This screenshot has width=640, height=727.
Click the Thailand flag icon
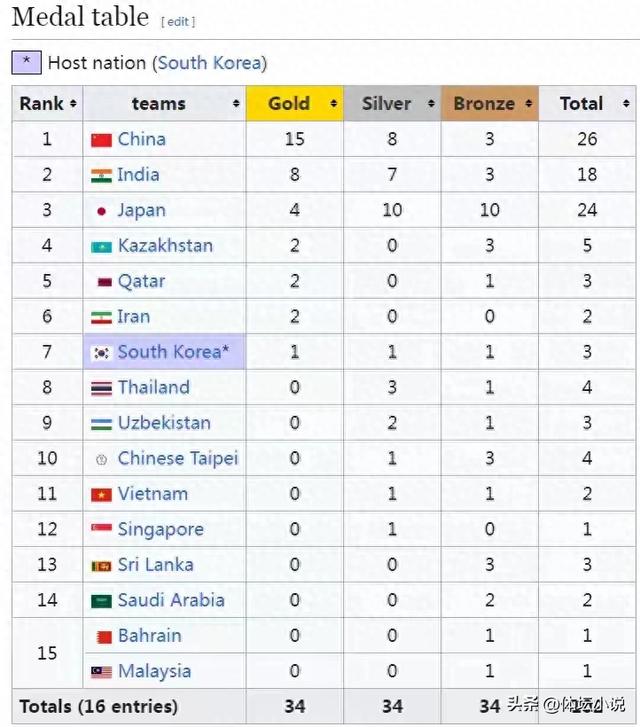coord(101,389)
